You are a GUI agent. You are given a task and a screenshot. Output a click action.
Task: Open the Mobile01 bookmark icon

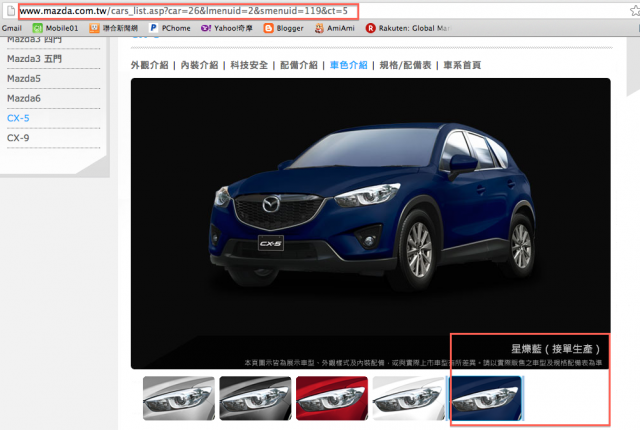pos(37,28)
